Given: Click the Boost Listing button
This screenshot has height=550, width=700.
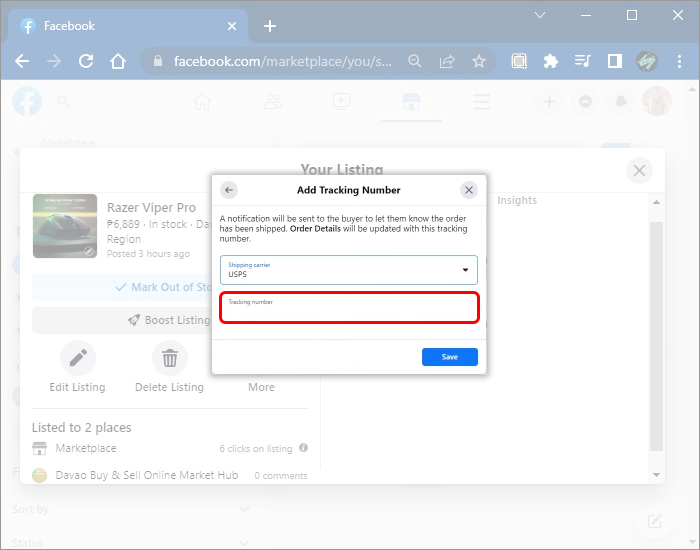Looking at the screenshot, I should coord(122,320).
